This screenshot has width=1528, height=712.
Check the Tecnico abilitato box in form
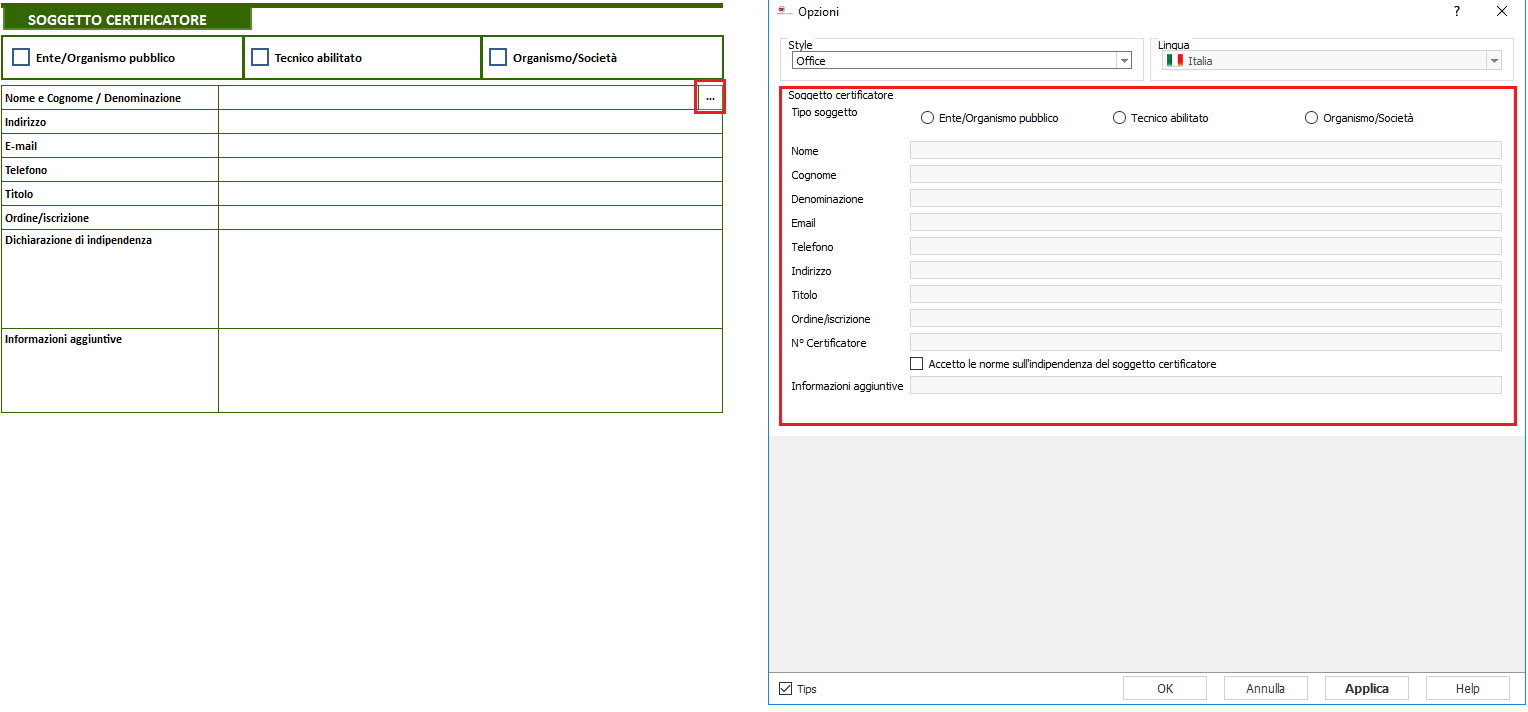tap(260, 58)
